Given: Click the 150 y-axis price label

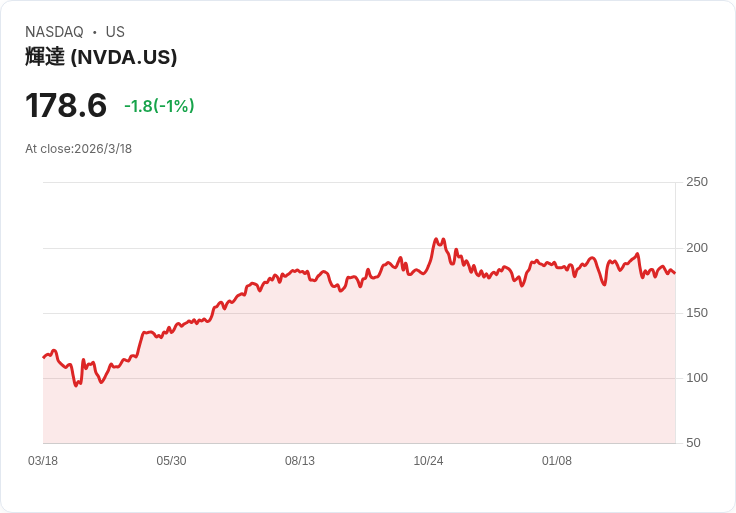Looking at the screenshot, I should tap(696, 313).
